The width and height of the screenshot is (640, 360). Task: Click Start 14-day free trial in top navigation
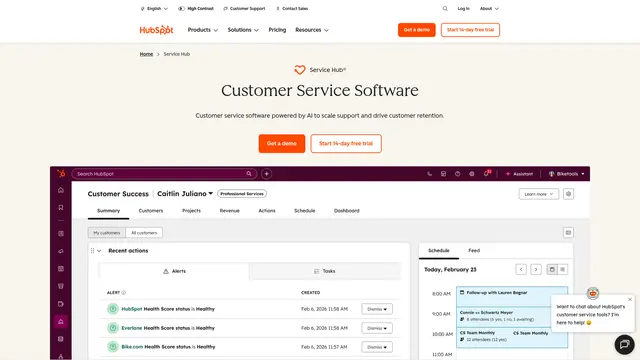470,30
